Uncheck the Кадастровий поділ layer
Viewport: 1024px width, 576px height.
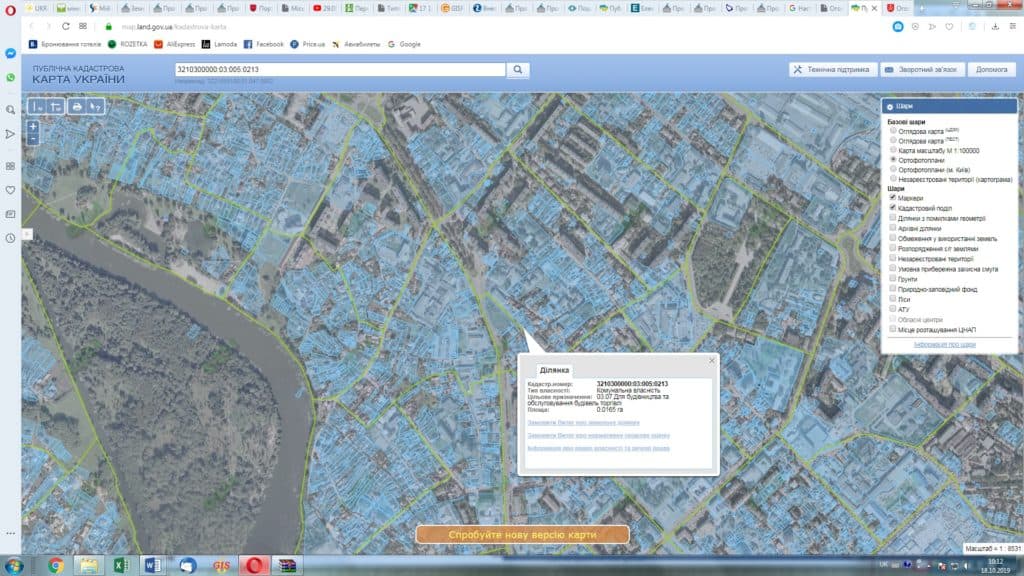(x=893, y=208)
